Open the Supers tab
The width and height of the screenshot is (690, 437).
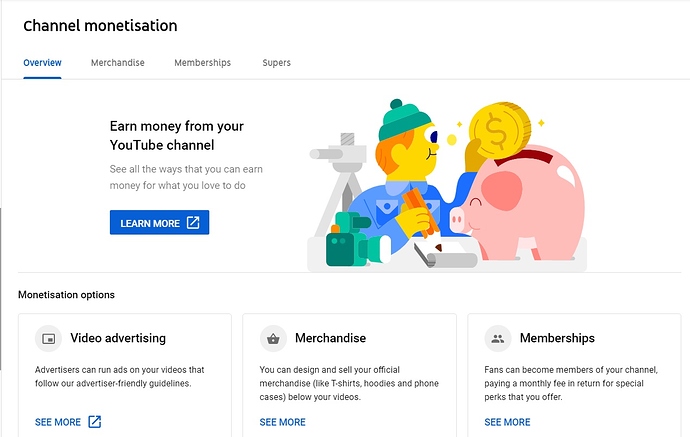pos(276,63)
